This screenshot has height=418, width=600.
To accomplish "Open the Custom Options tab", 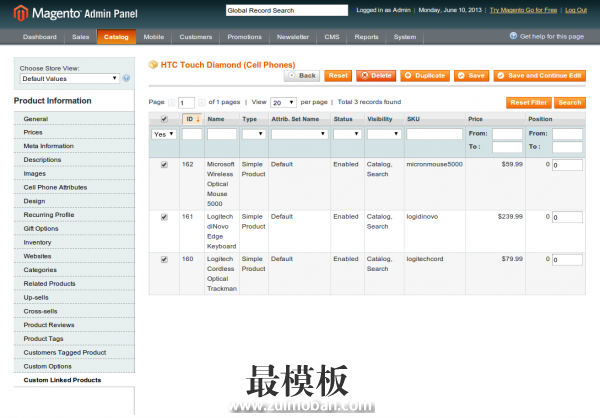I will coord(74,366).
